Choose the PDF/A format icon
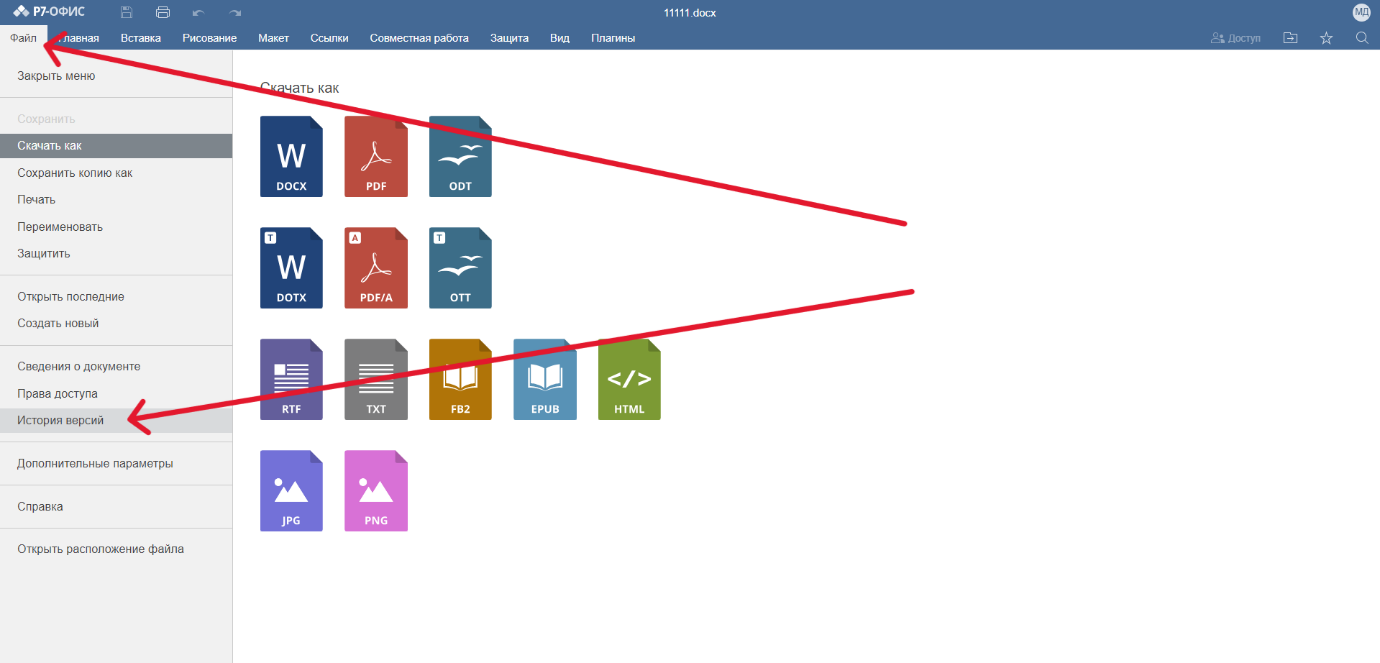Image resolution: width=1380 pixels, height=663 pixels. (x=376, y=268)
